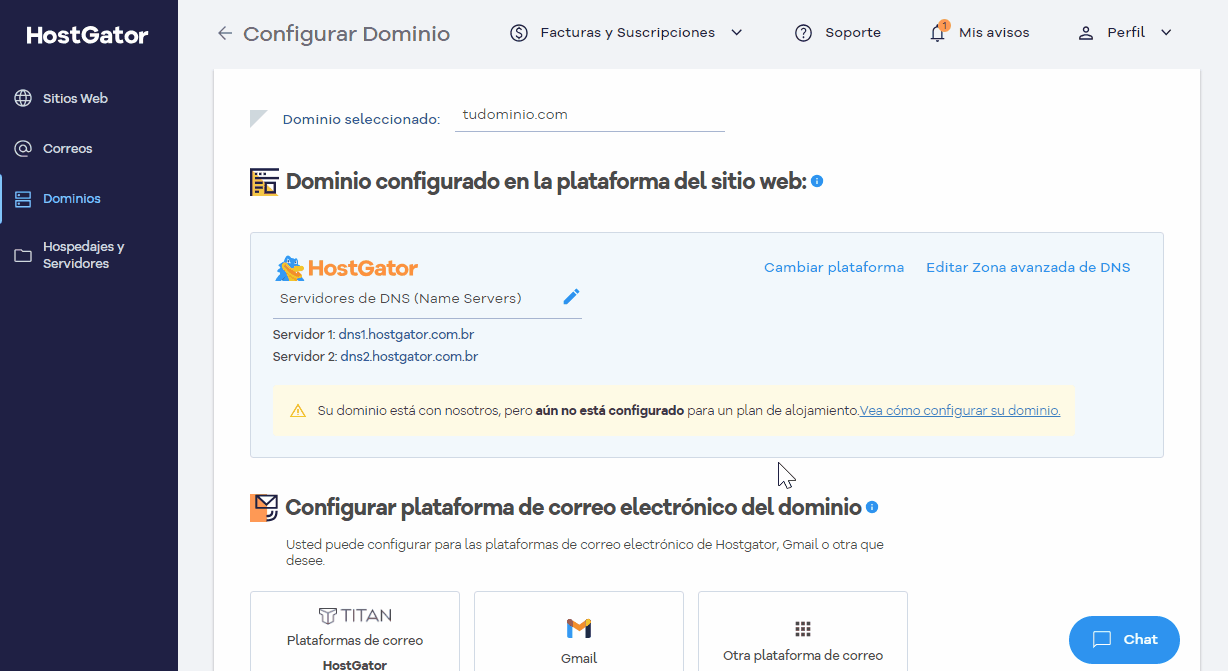Click the HostGator gator logo in DNS panel
The height and width of the screenshot is (671, 1228).
(347, 268)
